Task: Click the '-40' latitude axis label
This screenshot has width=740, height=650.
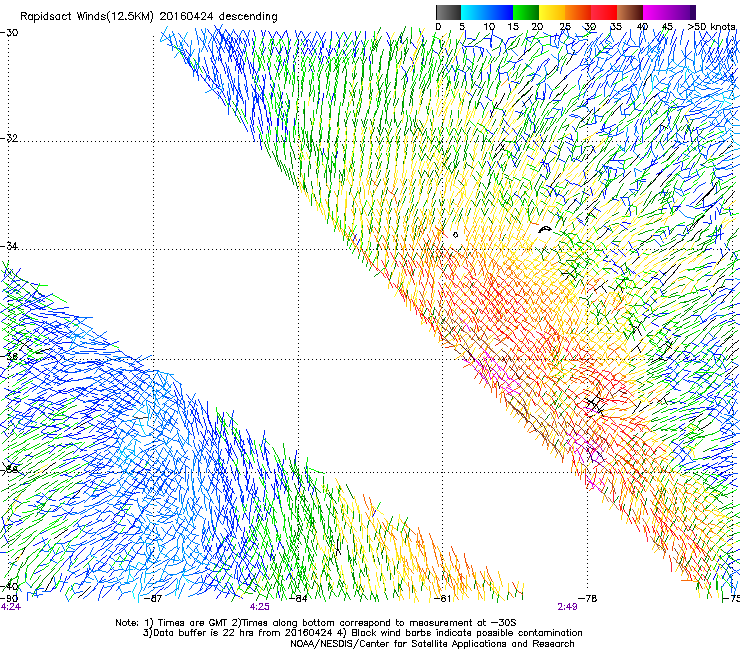Action: point(9,586)
